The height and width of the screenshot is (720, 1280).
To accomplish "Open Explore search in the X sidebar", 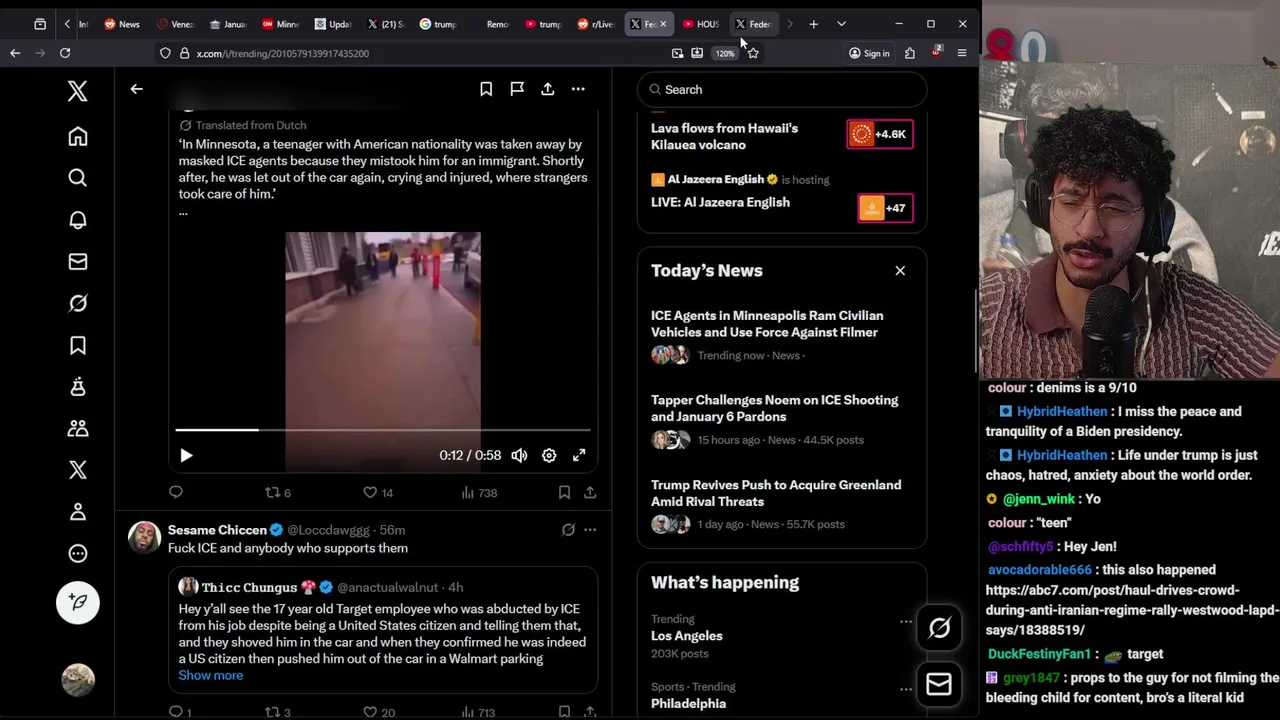I will click(x=78, y=178).
